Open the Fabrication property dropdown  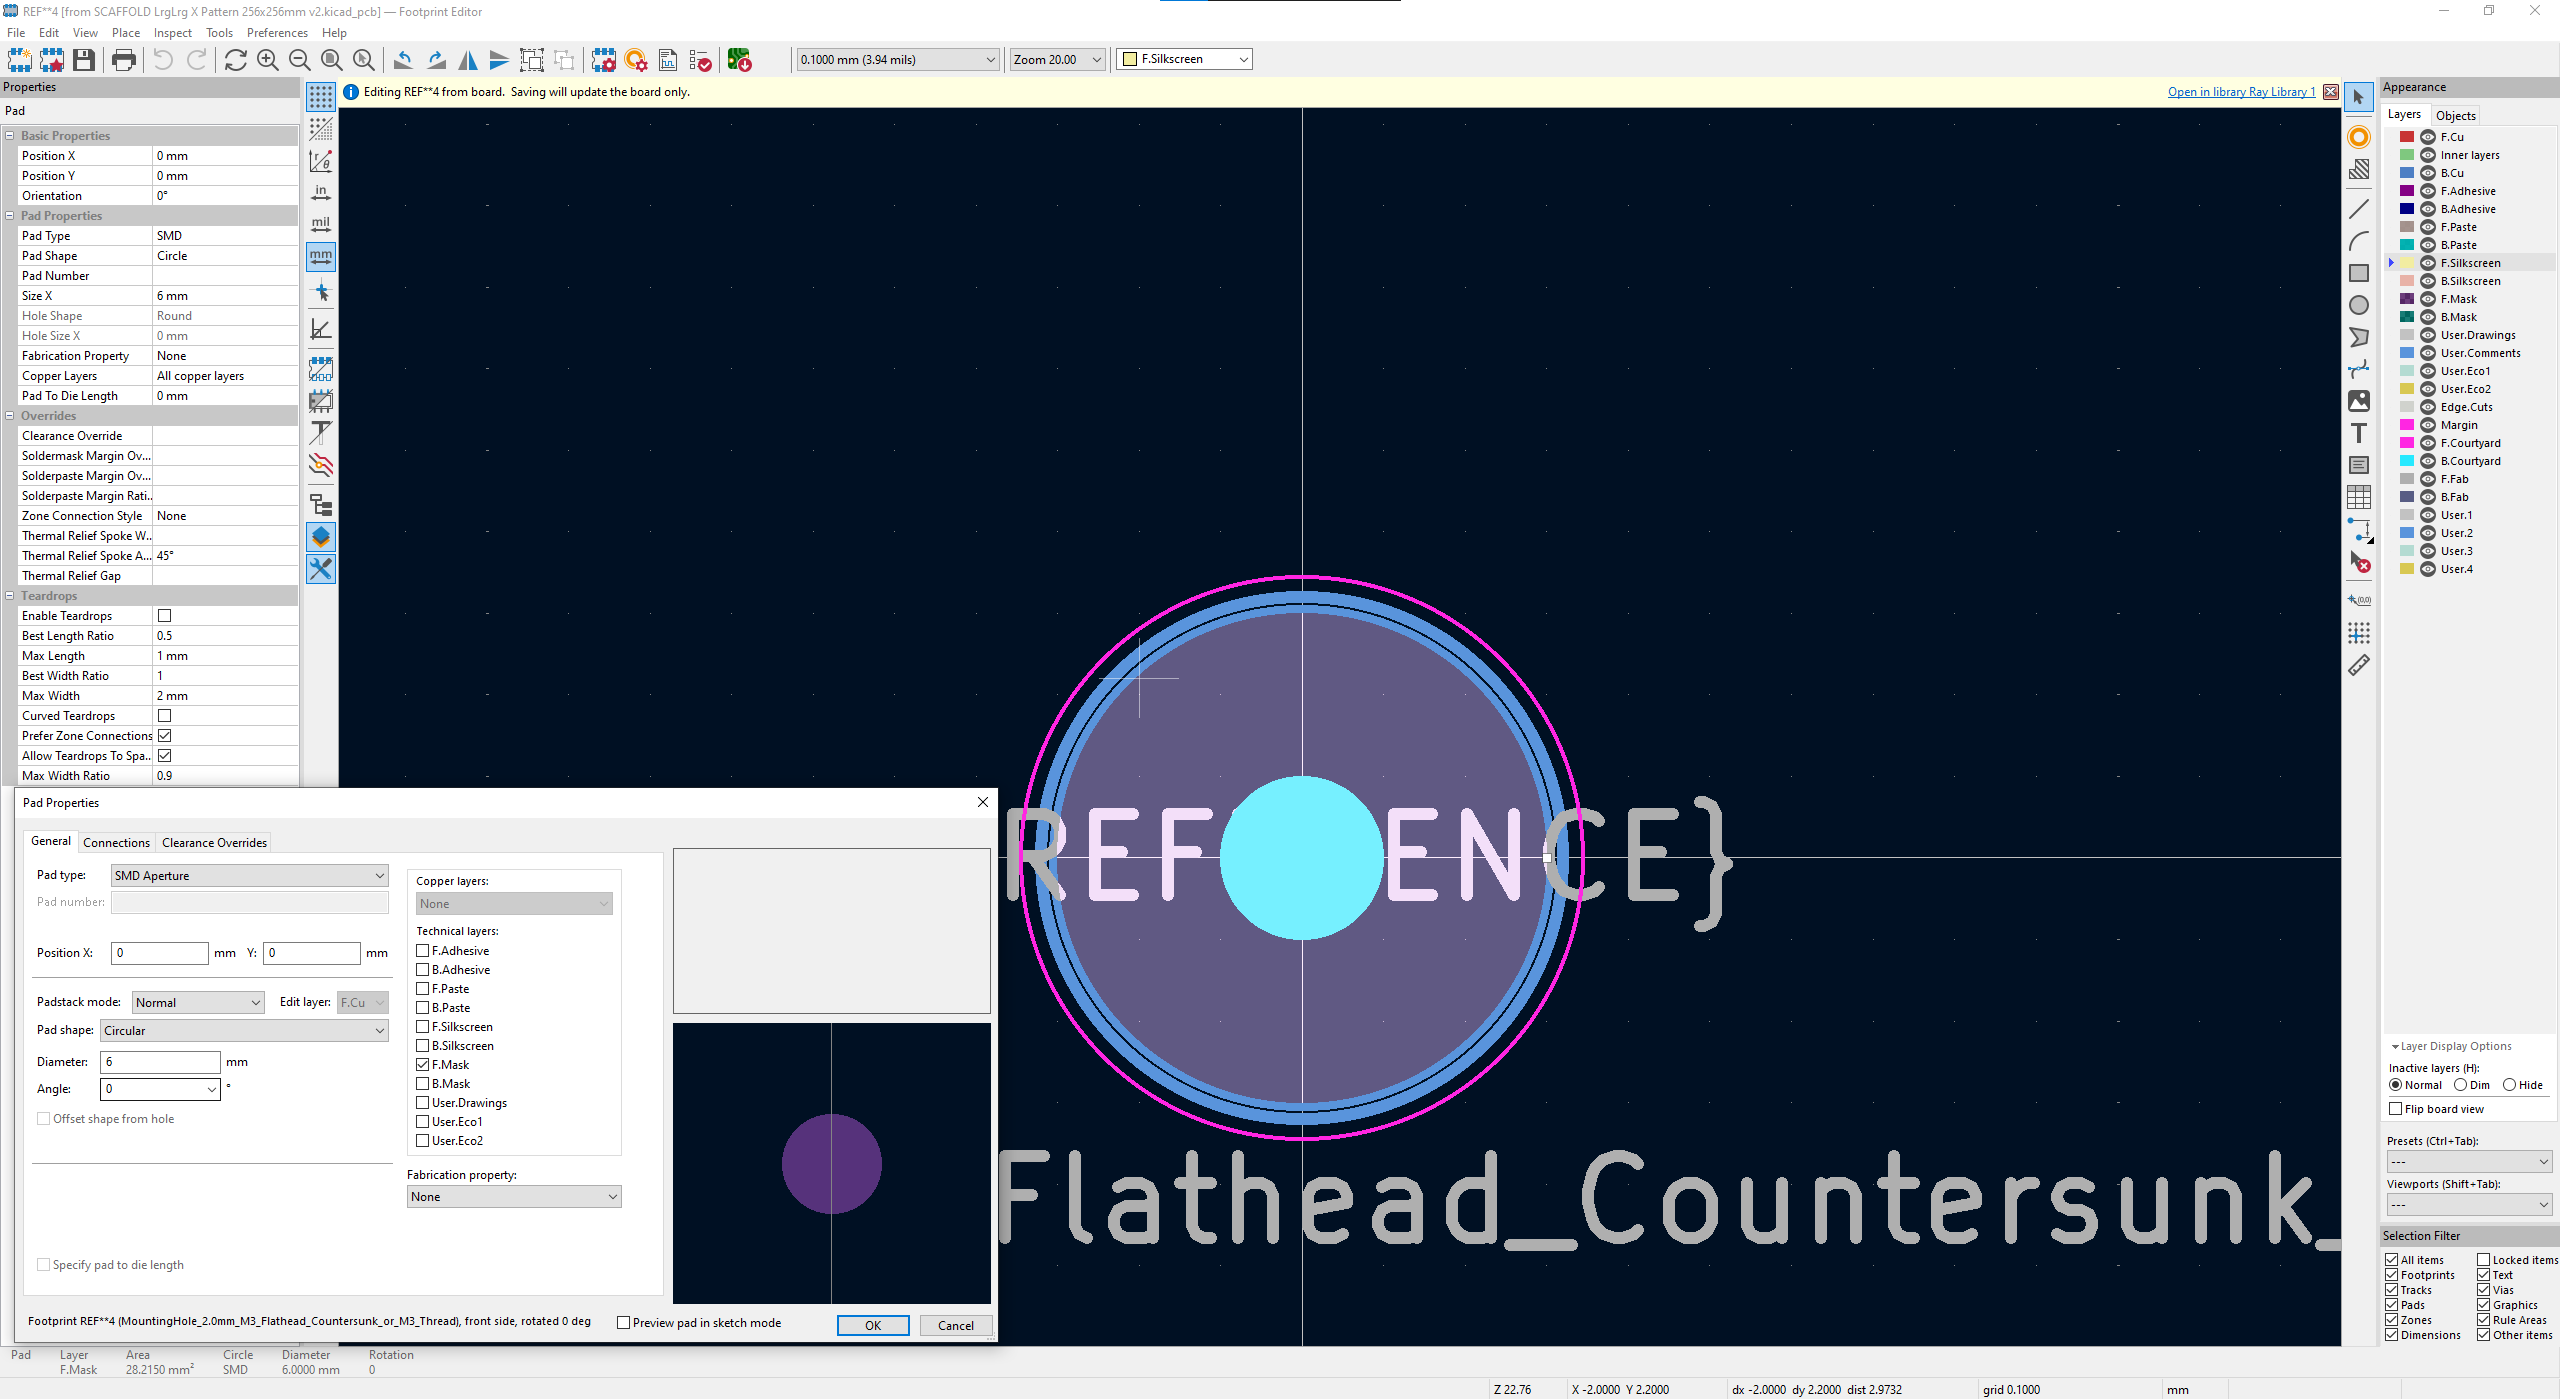[514, 1196]
